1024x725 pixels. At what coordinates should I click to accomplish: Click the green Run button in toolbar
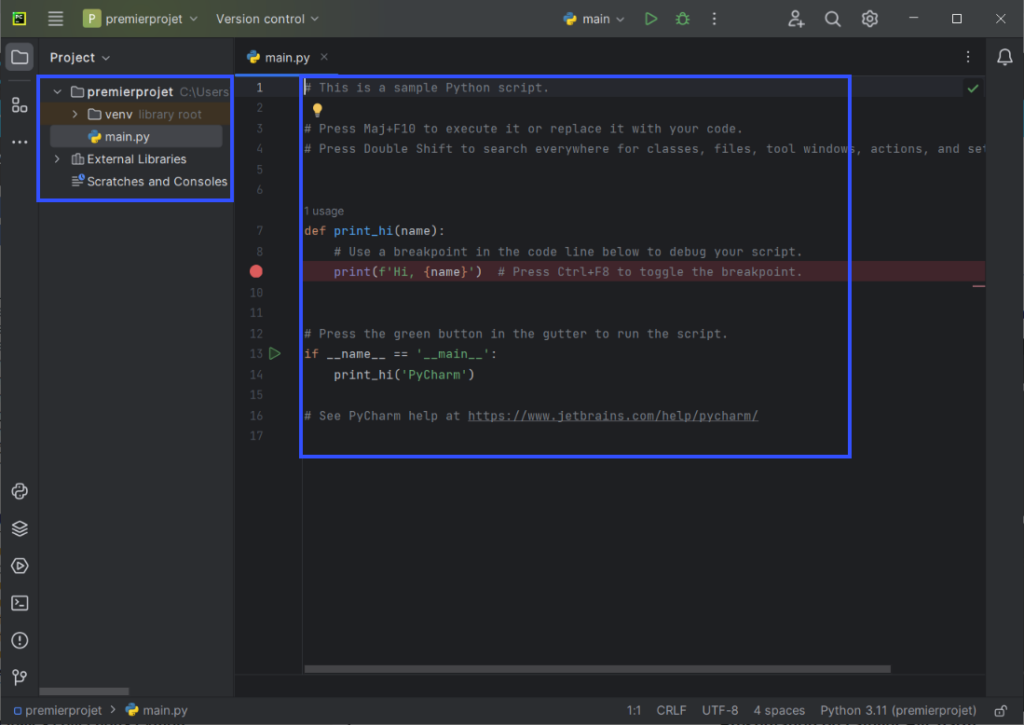coord(651,19)
